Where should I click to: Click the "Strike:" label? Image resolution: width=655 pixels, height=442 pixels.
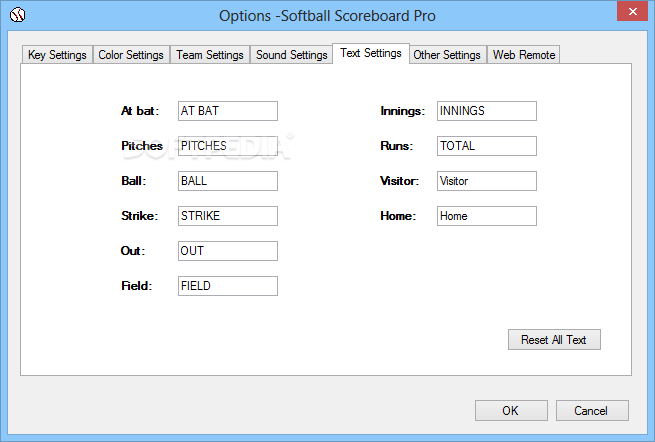coord(140,216)
